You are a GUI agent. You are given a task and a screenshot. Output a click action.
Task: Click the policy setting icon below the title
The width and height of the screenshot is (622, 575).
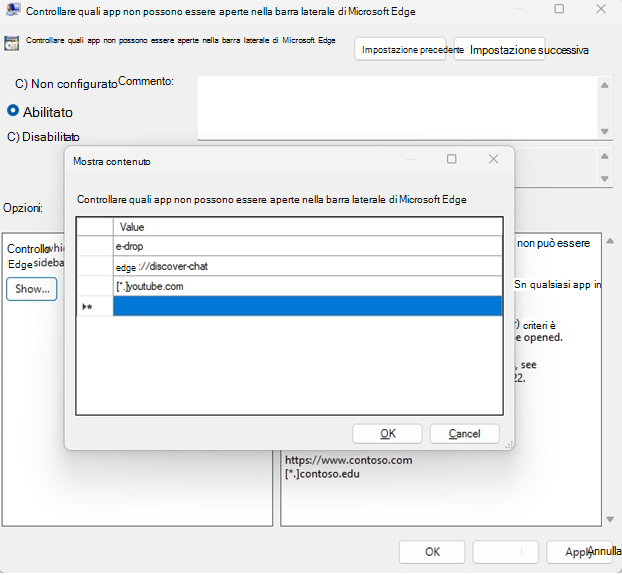point(12,43)
